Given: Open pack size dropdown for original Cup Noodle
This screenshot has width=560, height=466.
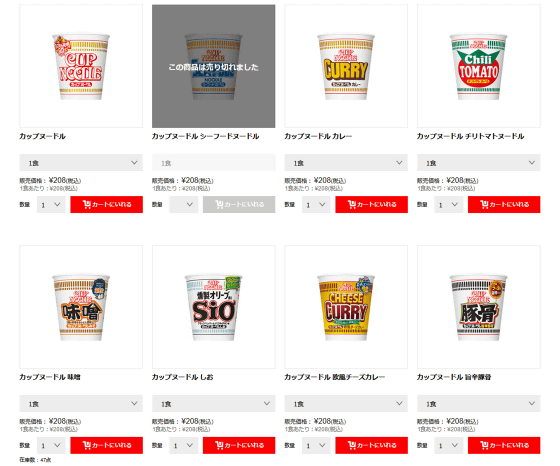Looking at the screenshot, I should (81, 163).
